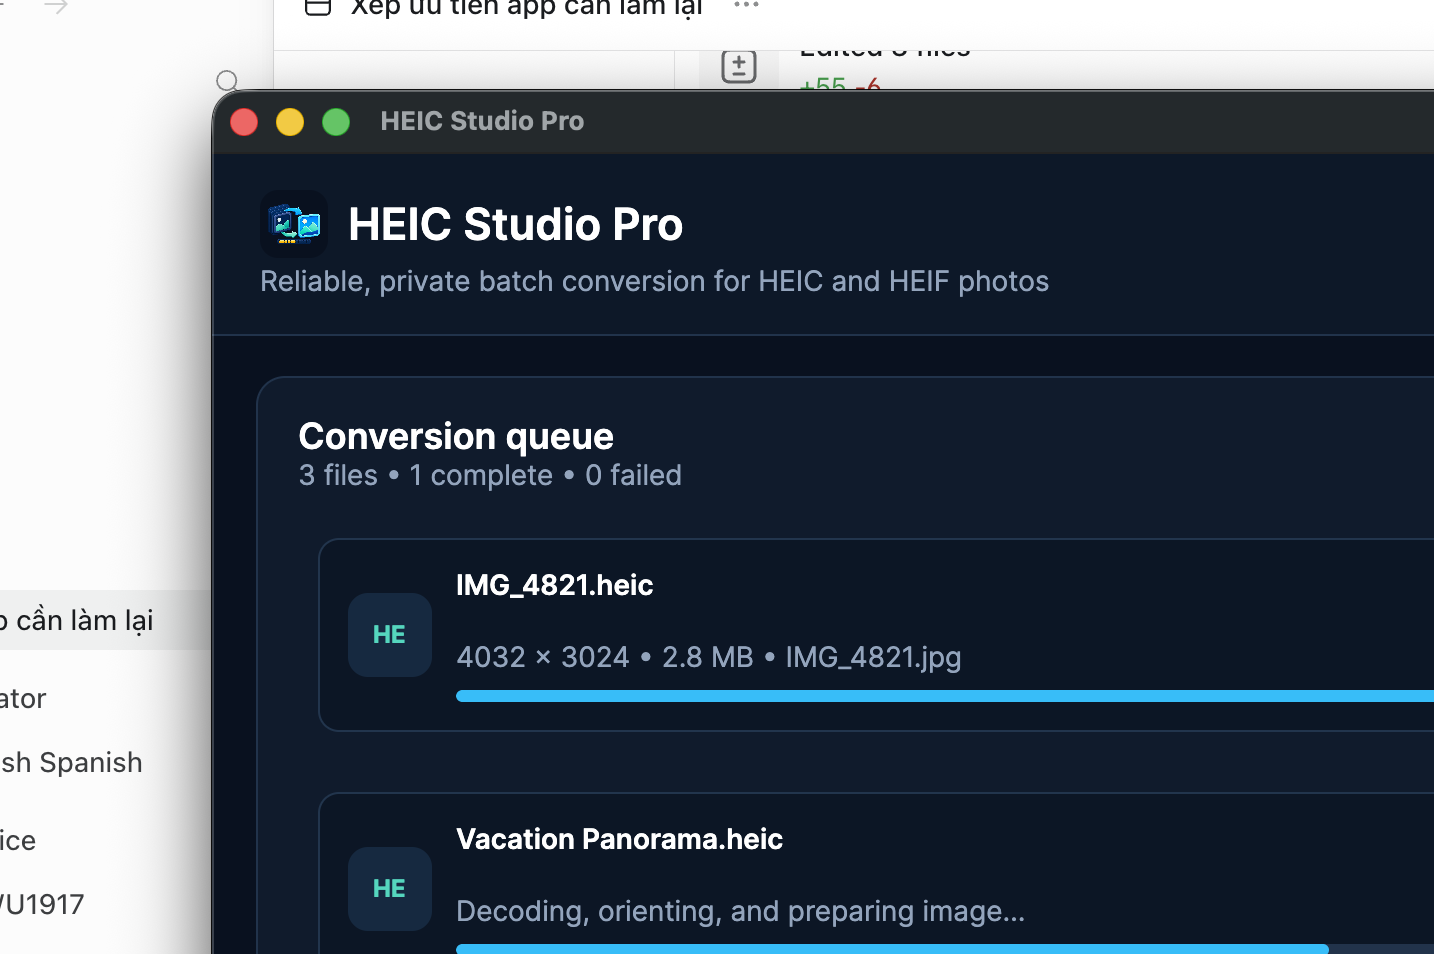1434x954 pixels.
Task: Select the 'U1917' sidebar item
Action: tap(42, 904)
